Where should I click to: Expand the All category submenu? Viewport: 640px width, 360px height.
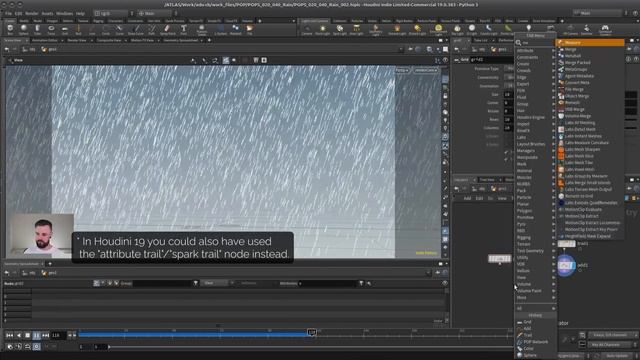(x=535, y=308)
